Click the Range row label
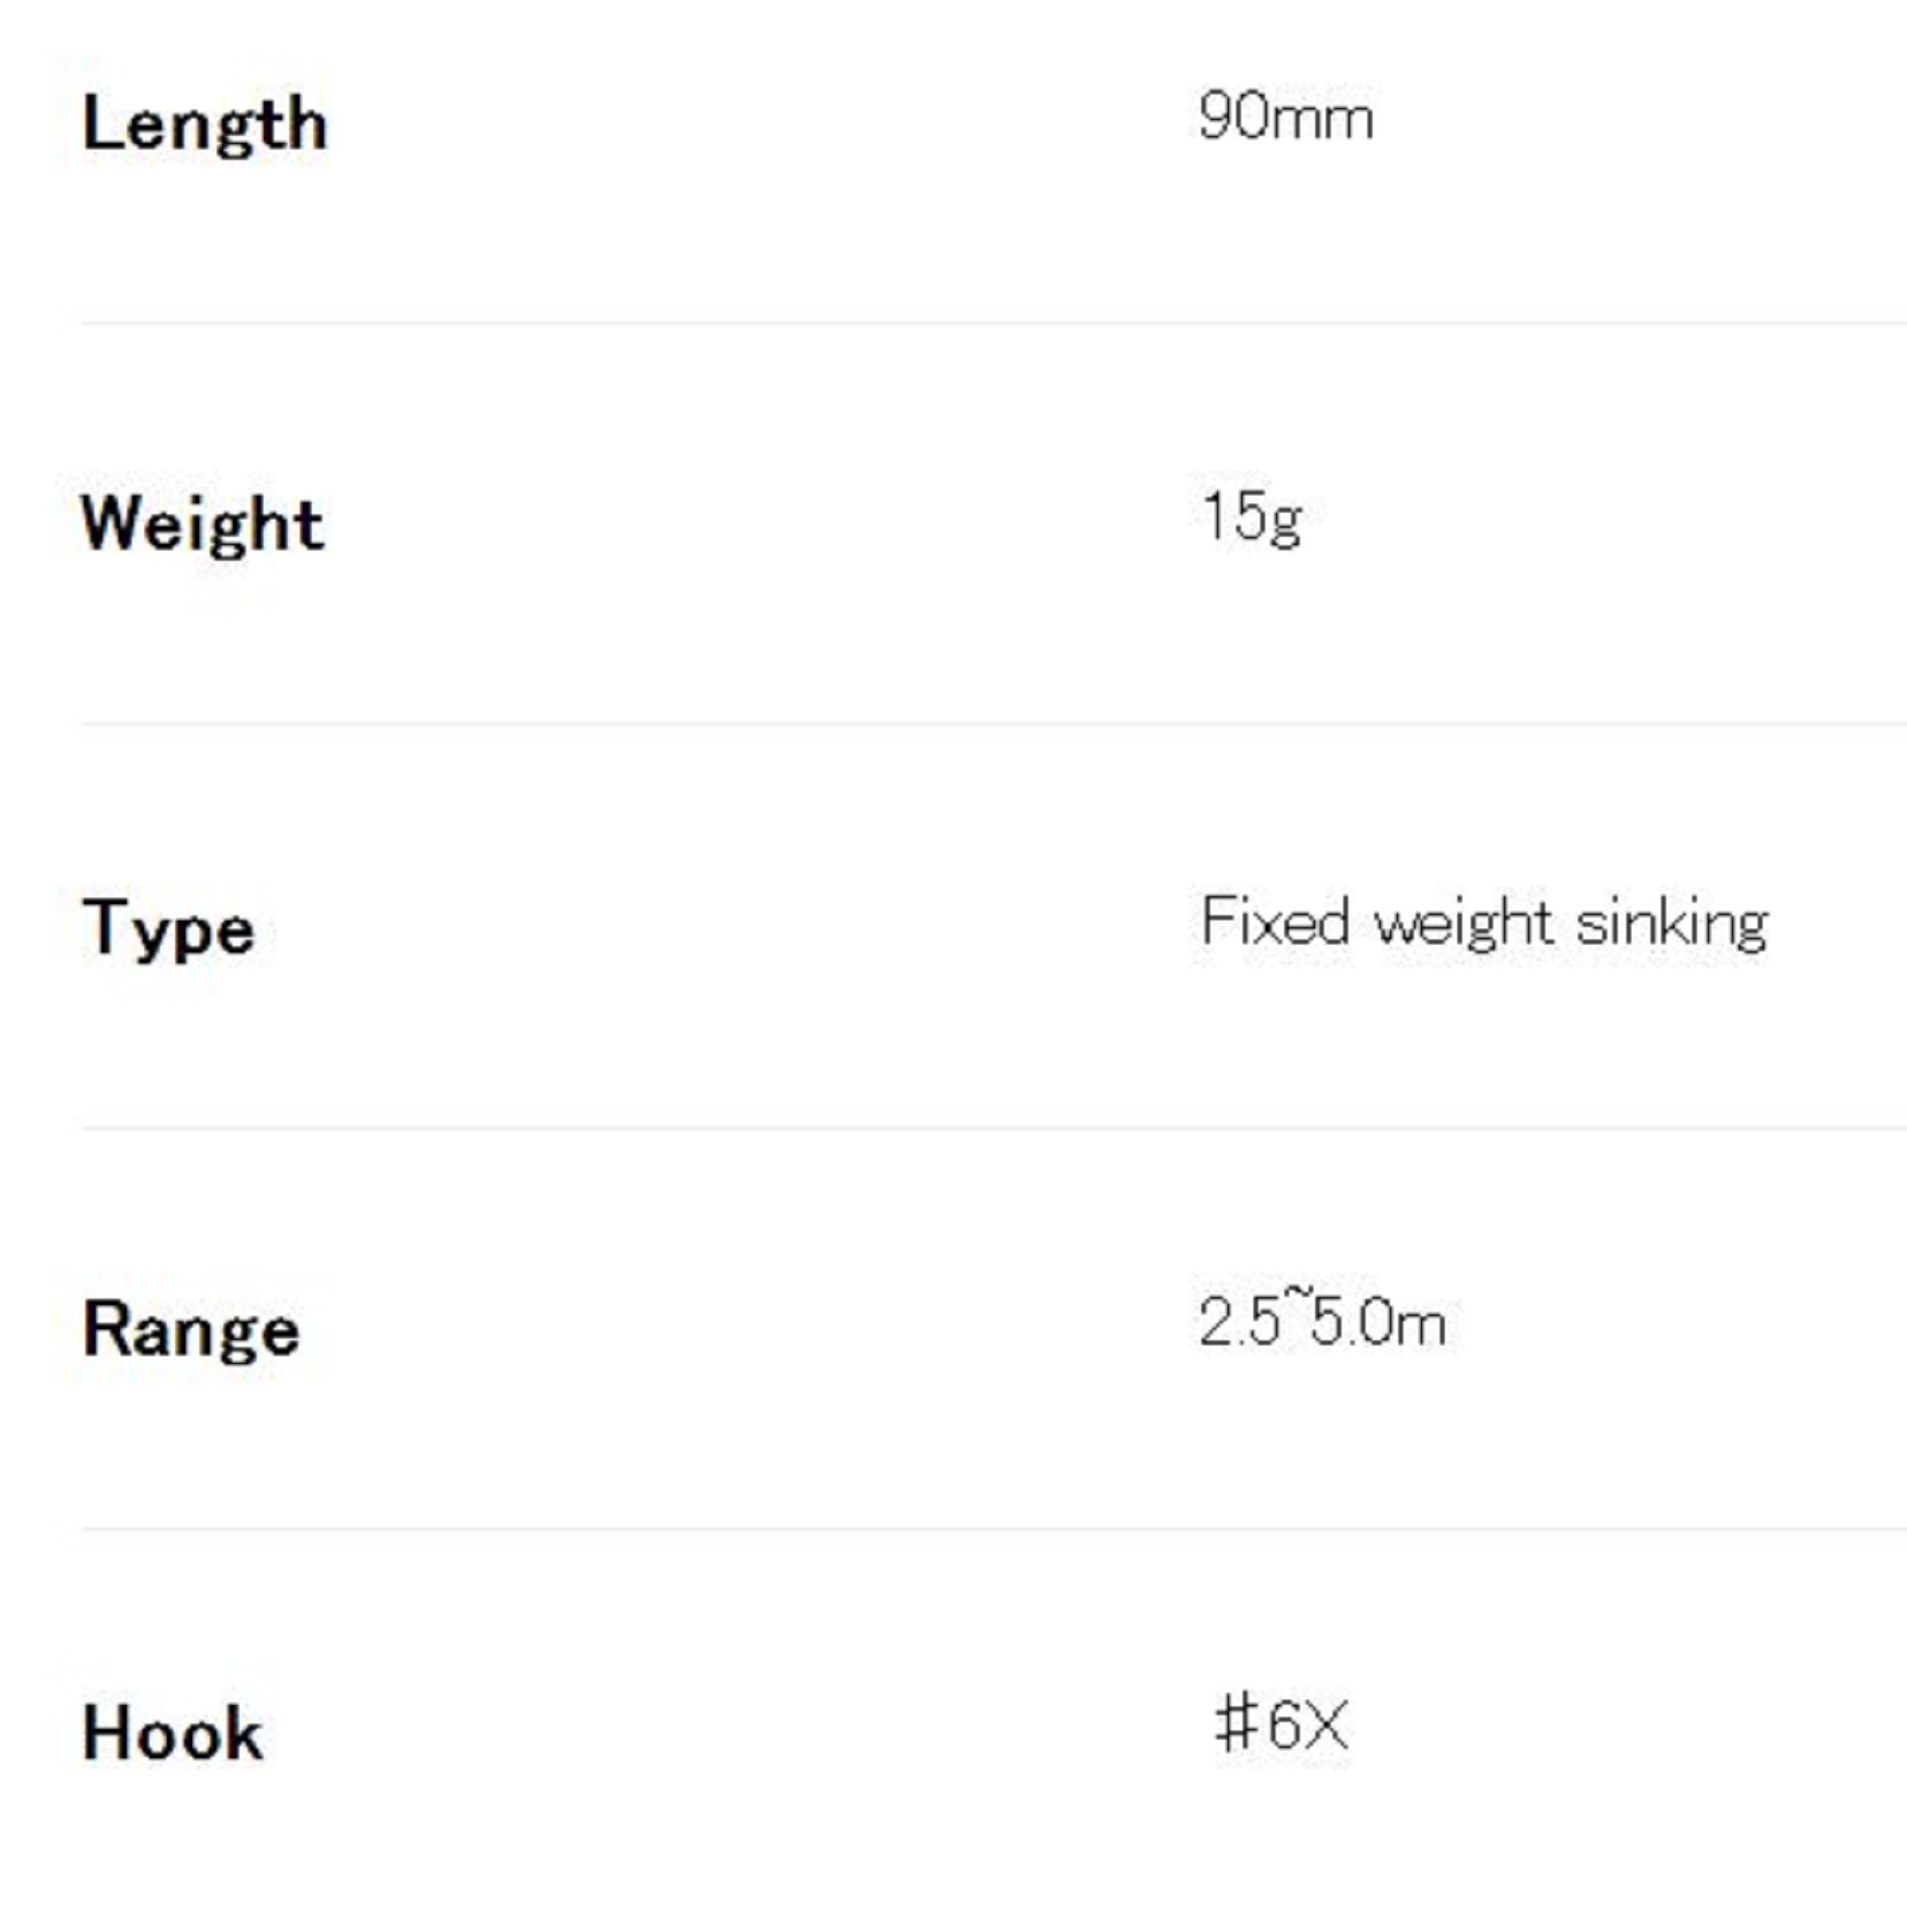This screenshot has height=1932, width=1907. tap(191, 1329)
